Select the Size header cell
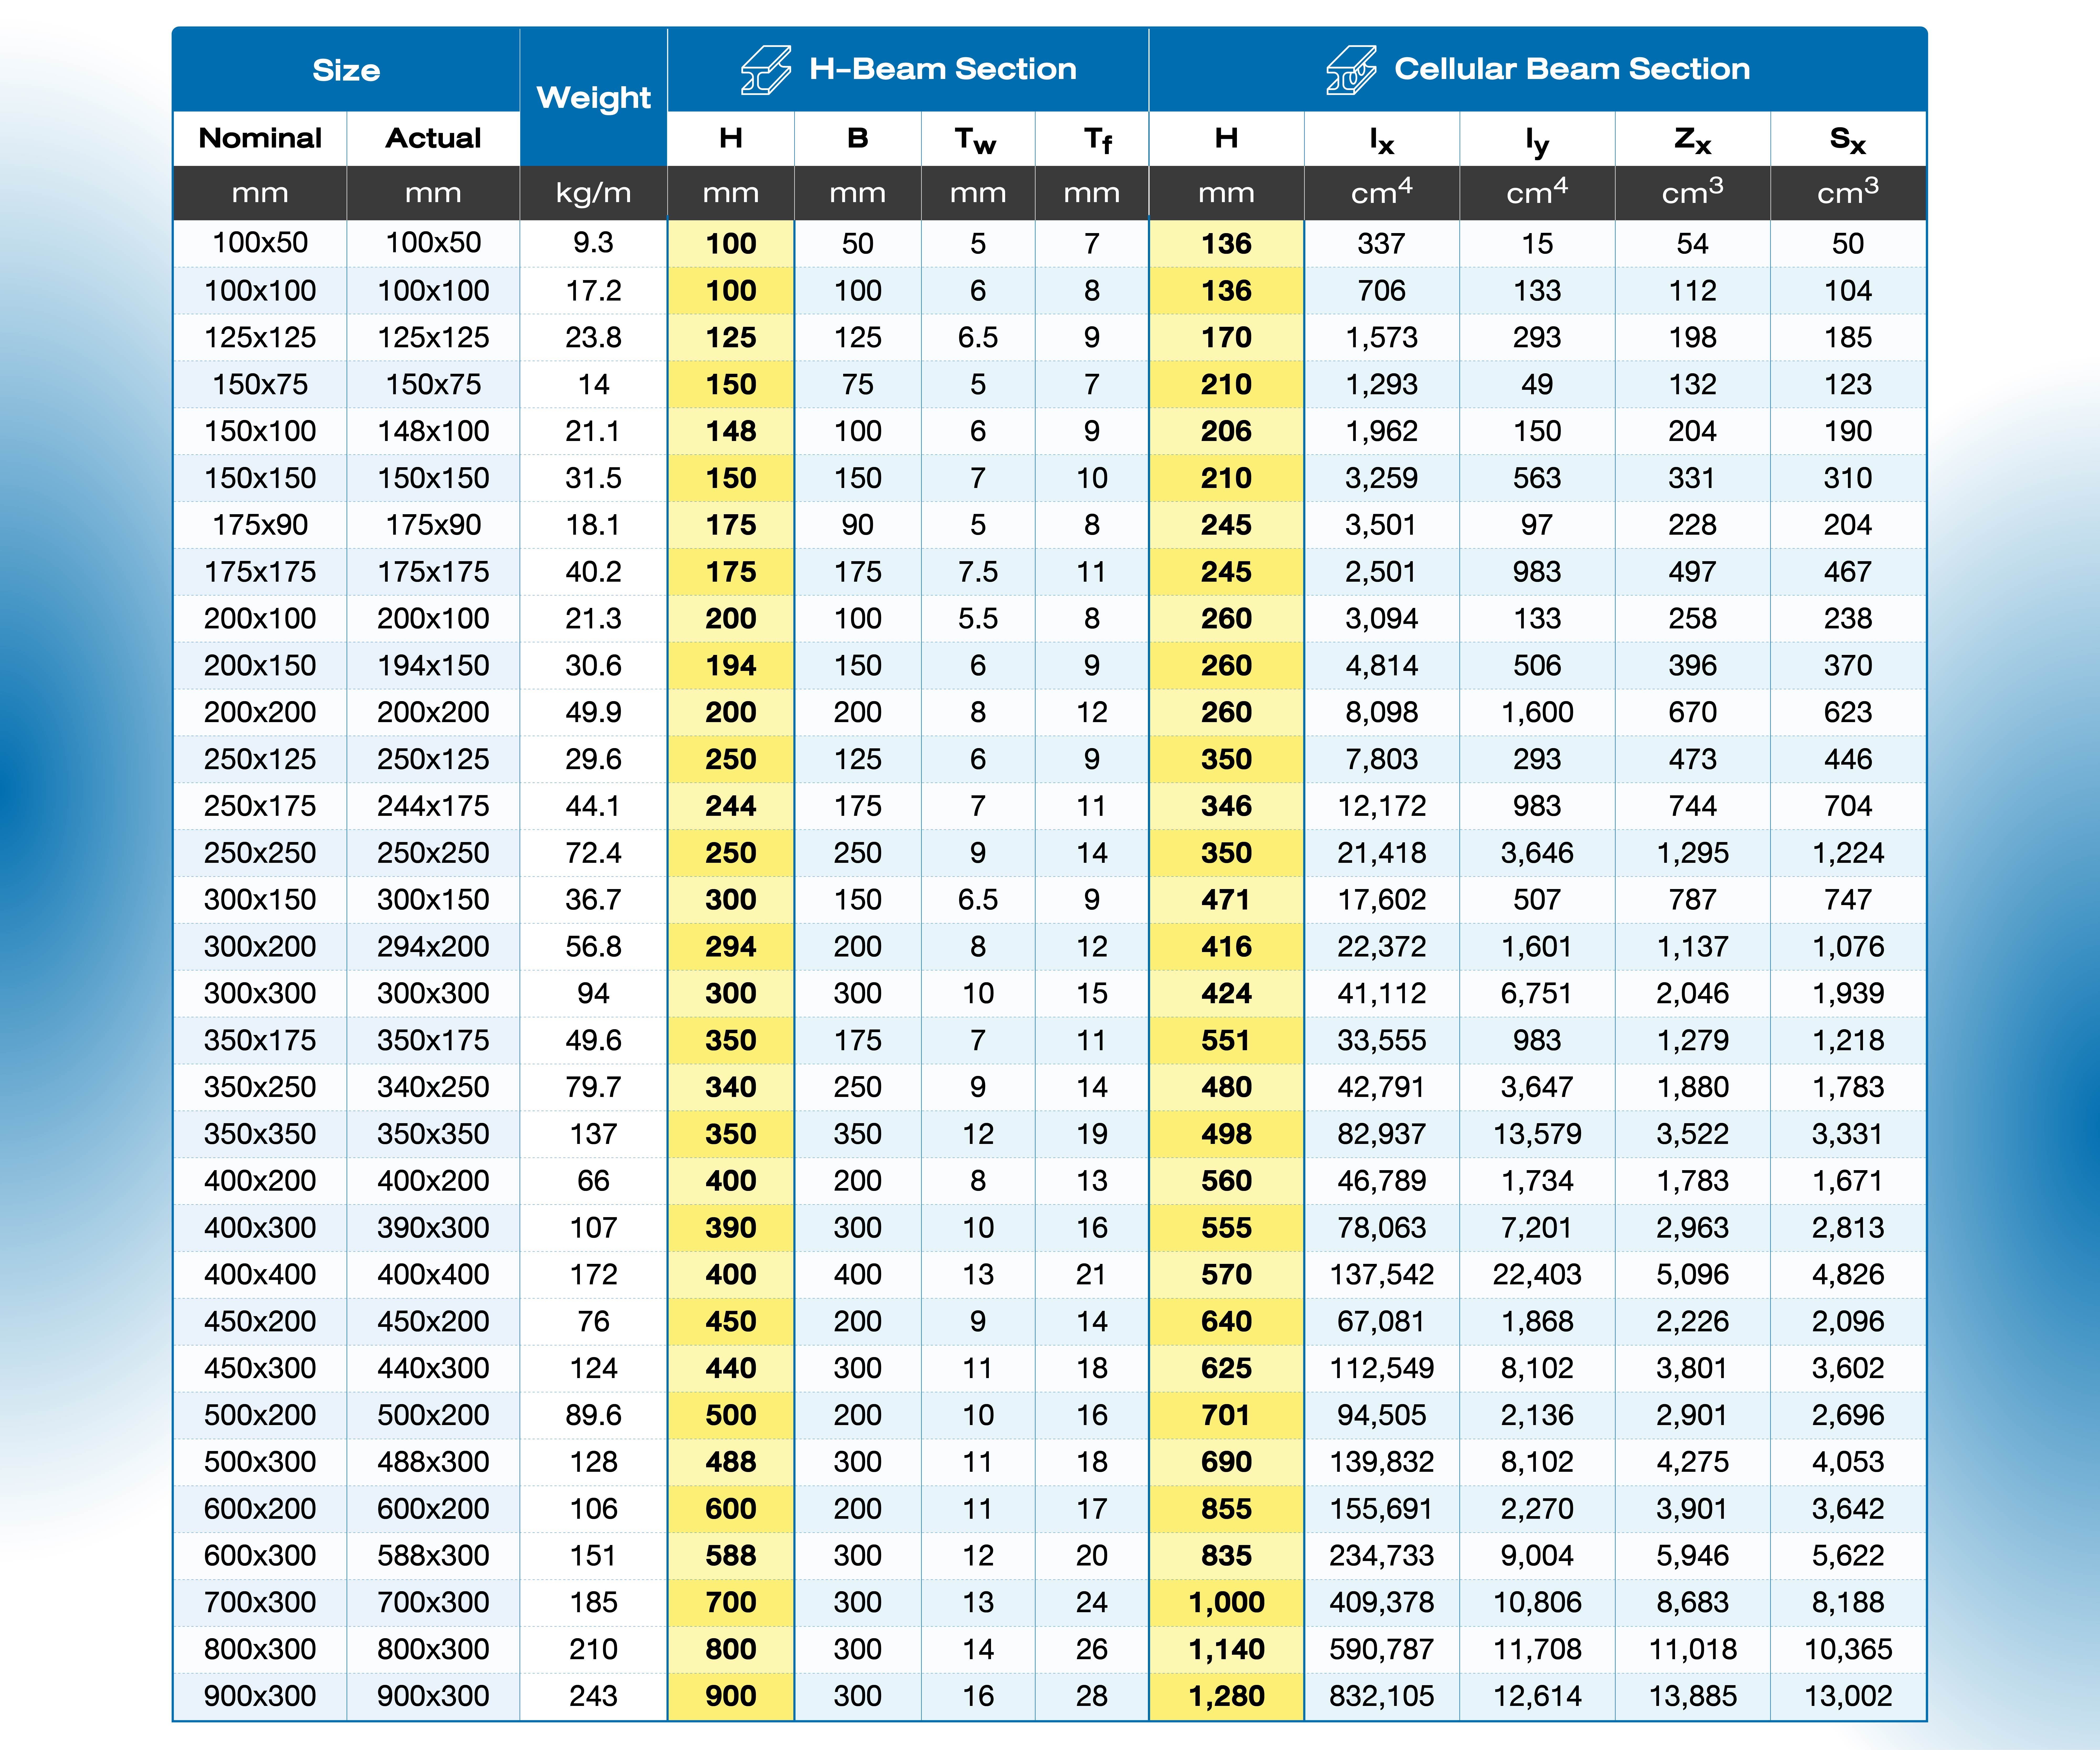2100x1750 pixels. (346, 70)
